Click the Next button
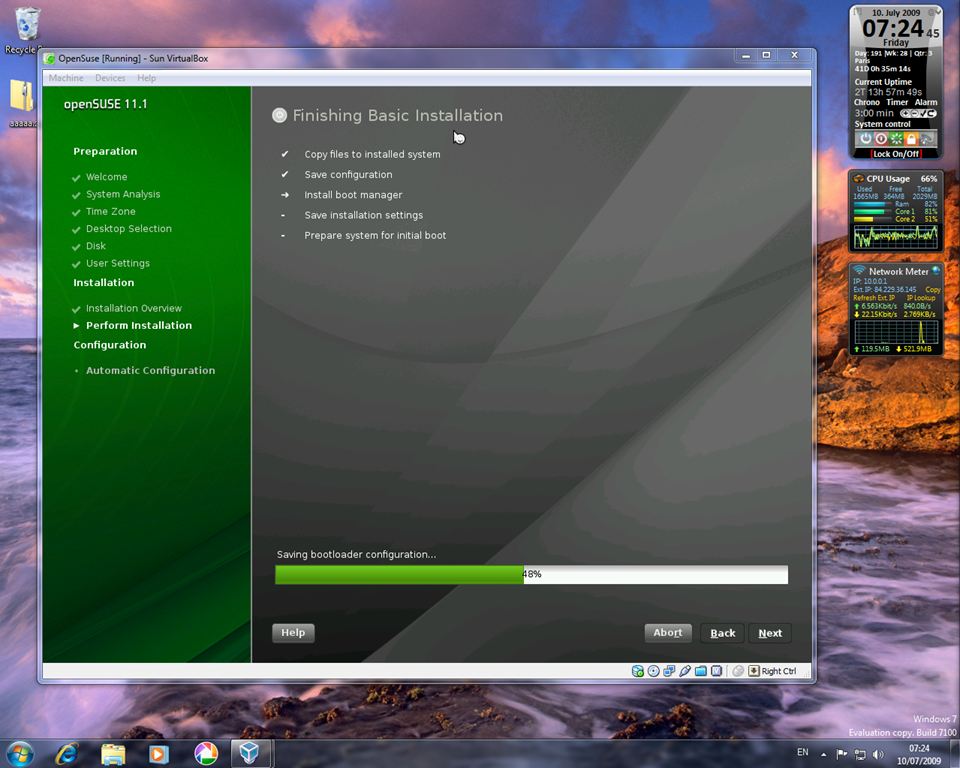Viewport: 960px width, 768px height. (x=770, y=633)
